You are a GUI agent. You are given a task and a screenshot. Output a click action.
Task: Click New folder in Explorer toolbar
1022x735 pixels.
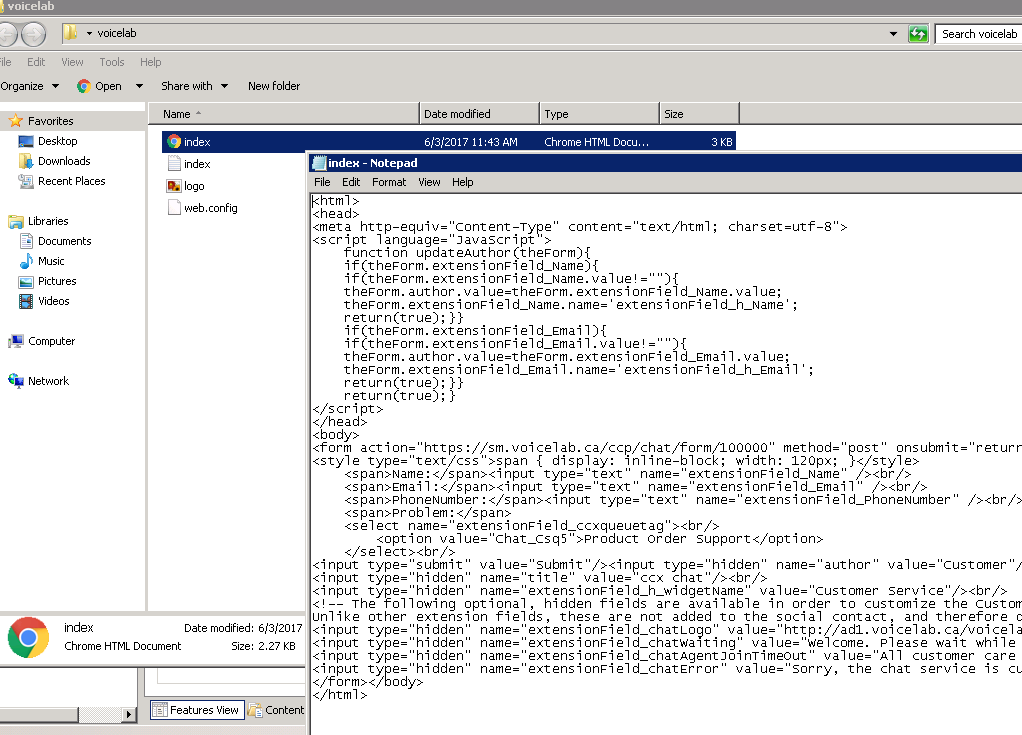click(x=274, y=86)
